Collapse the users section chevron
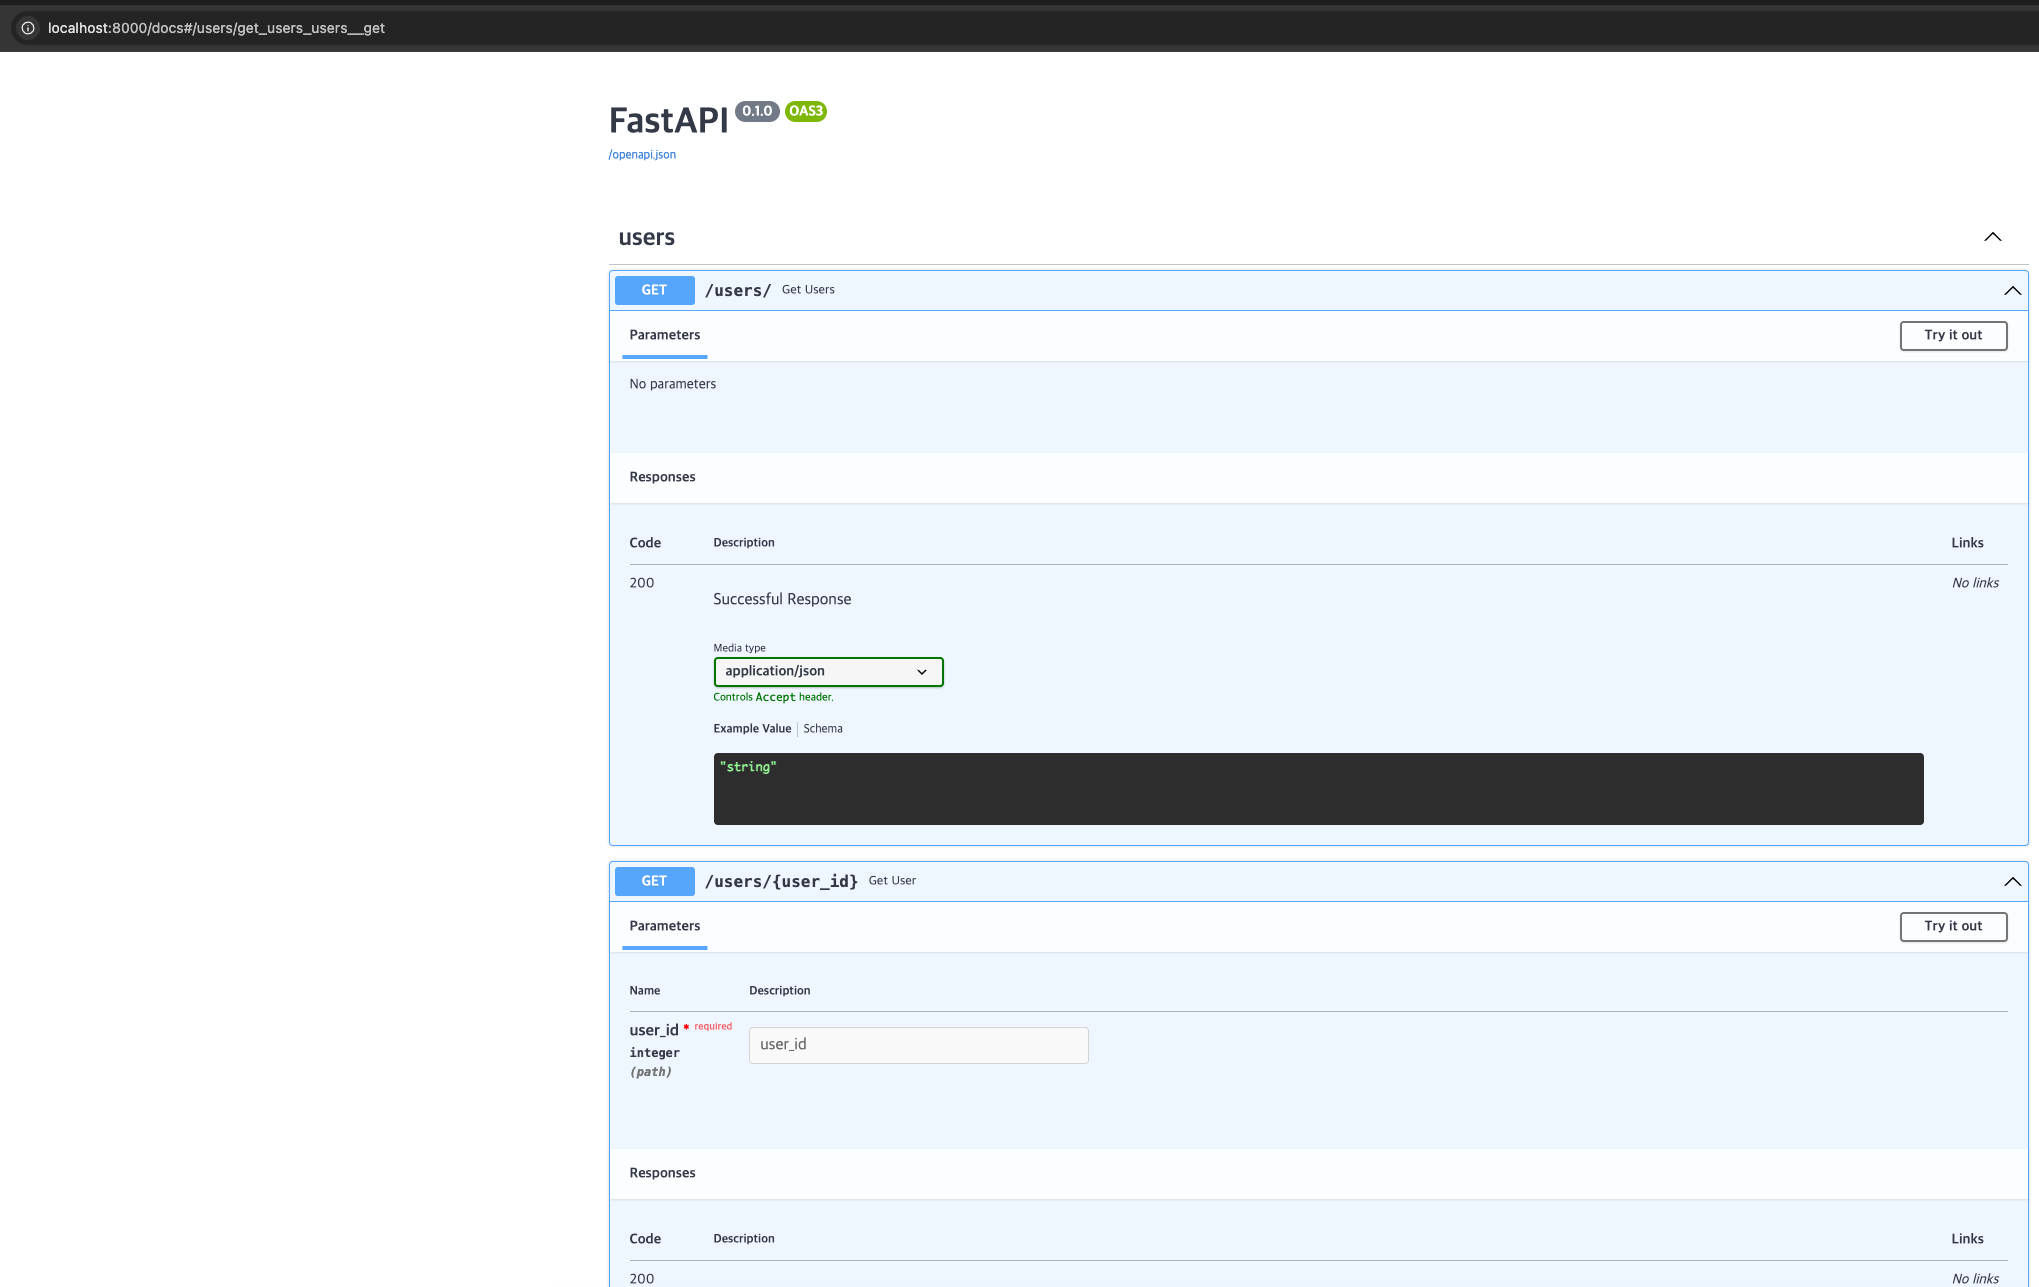Viewport: 2039px width, 1287px height. [1992, 237]
